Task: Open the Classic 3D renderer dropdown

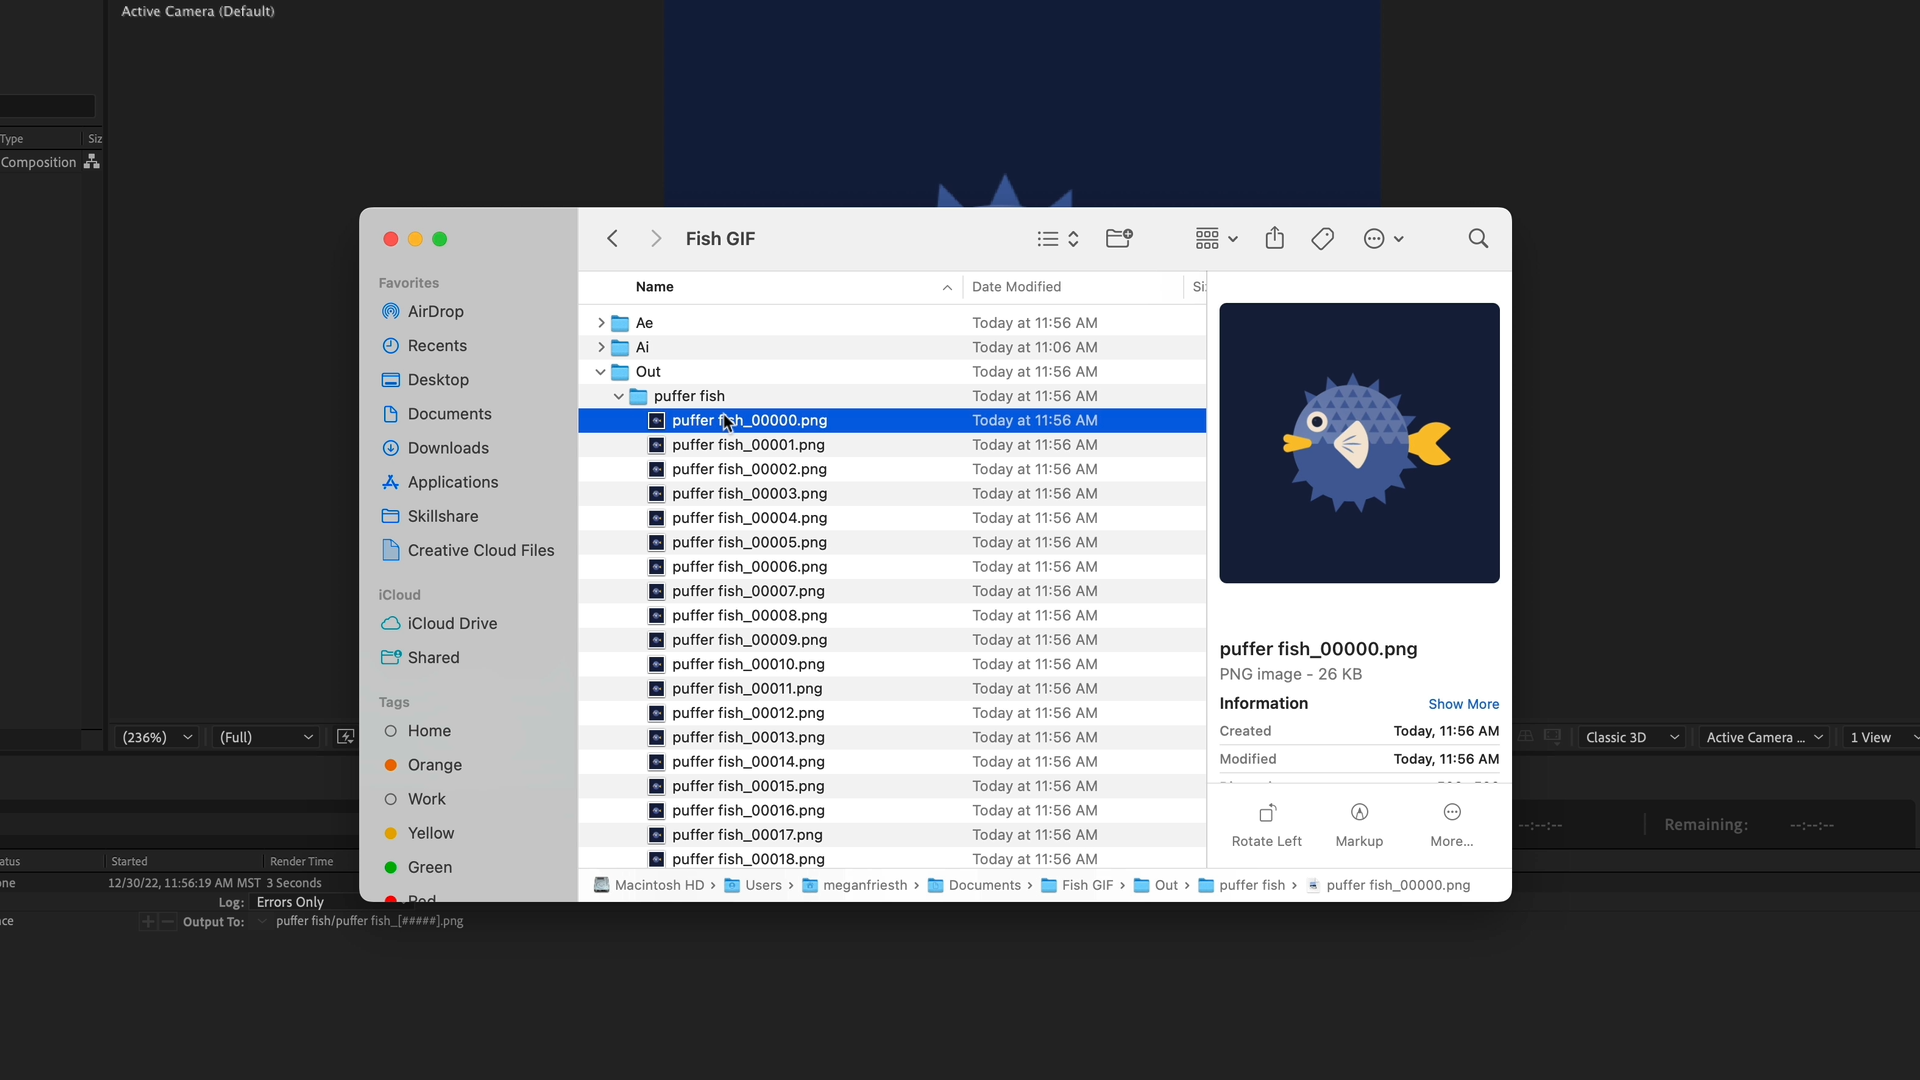Action: click(1631, 737)
